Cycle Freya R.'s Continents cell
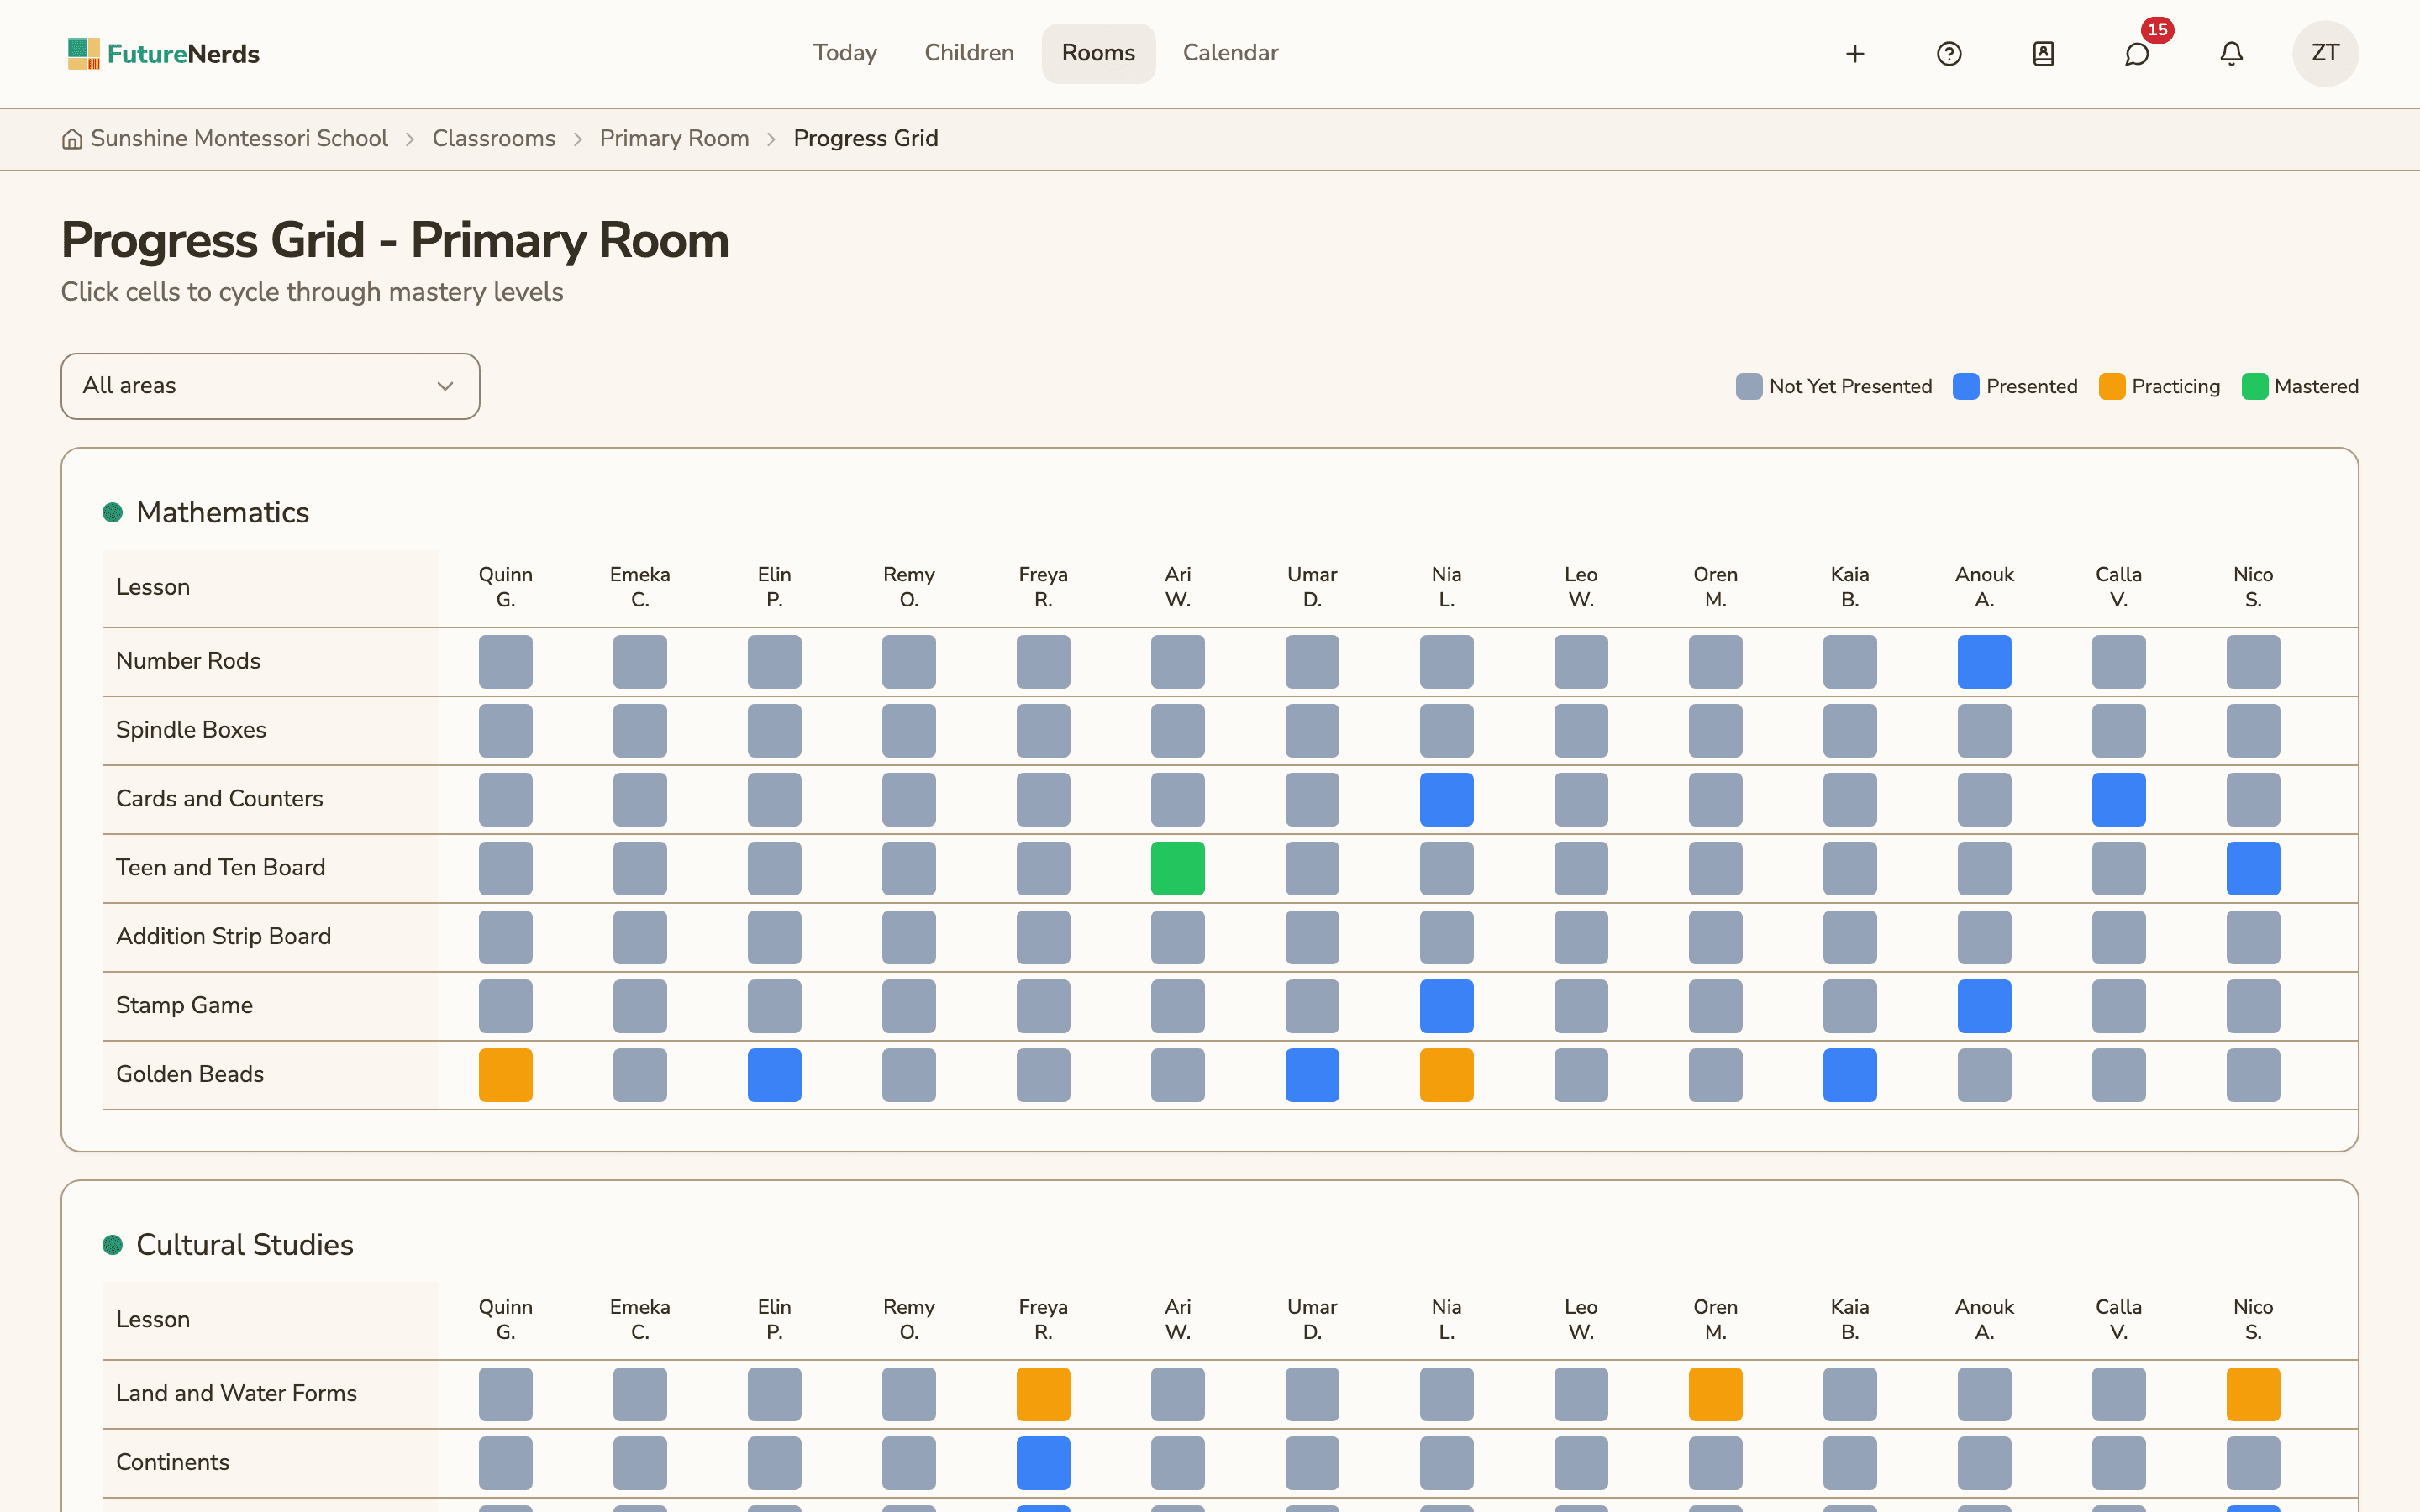The width and height of the screenshot is (2420, 1512). tap(1043, 1463)
